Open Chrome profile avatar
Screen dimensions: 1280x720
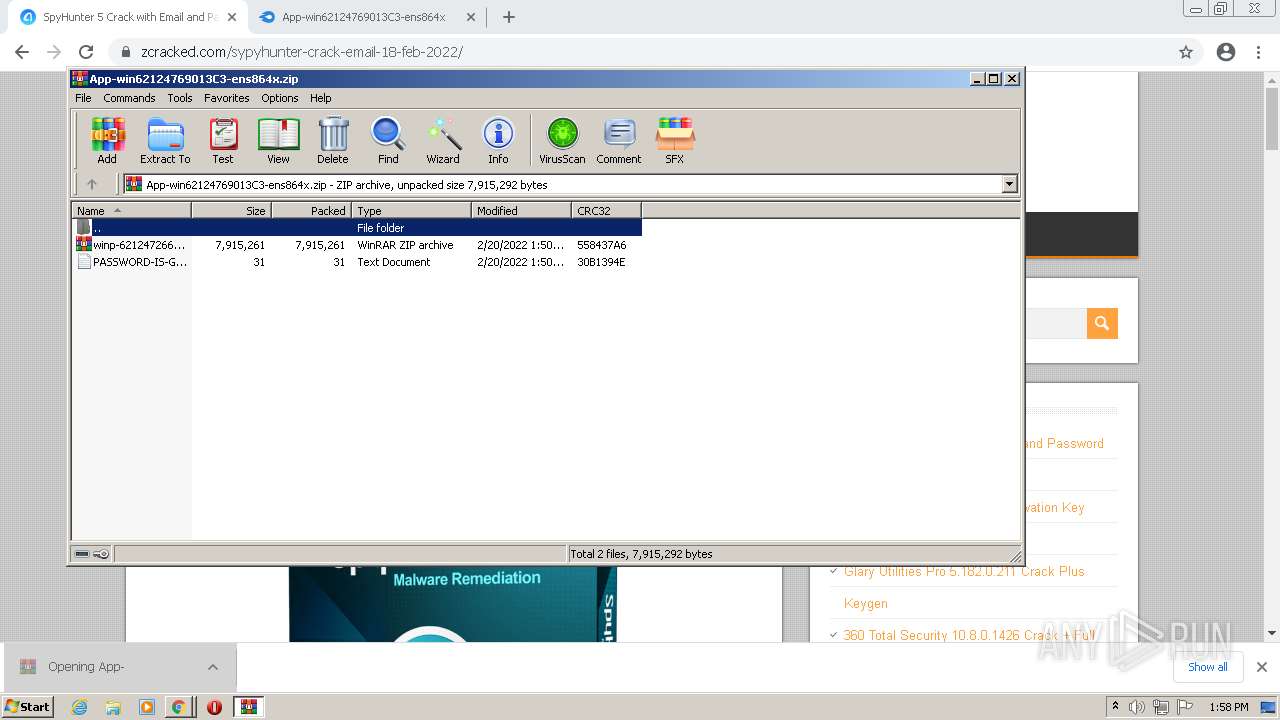(x=1226, y=52)
